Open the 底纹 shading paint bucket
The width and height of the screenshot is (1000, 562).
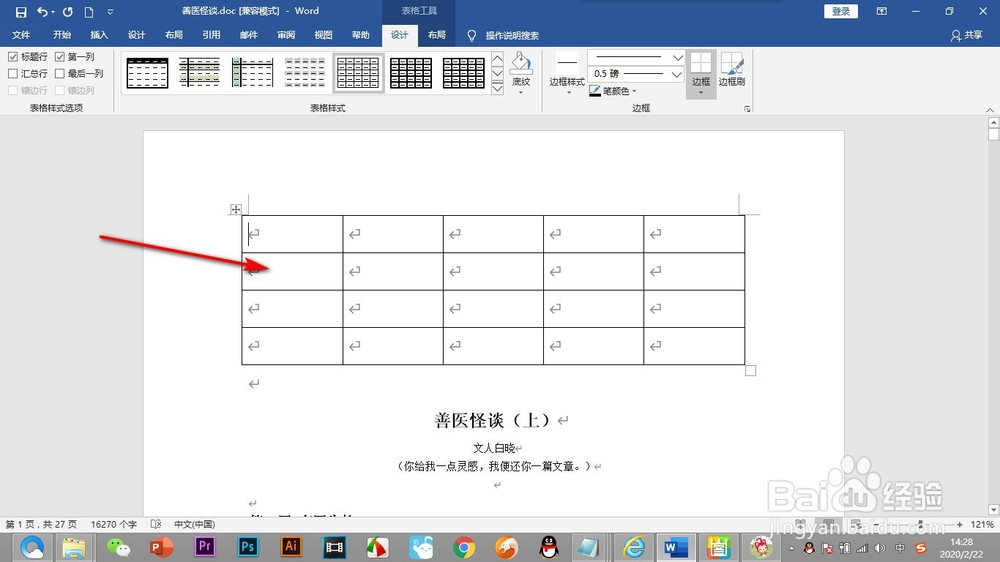[521, 73]
